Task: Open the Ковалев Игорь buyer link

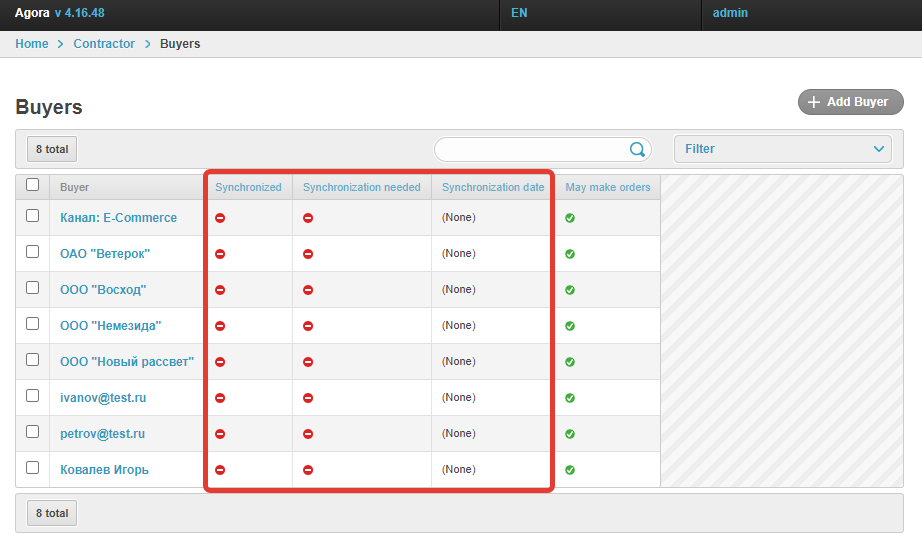Action: coord(105,470)
